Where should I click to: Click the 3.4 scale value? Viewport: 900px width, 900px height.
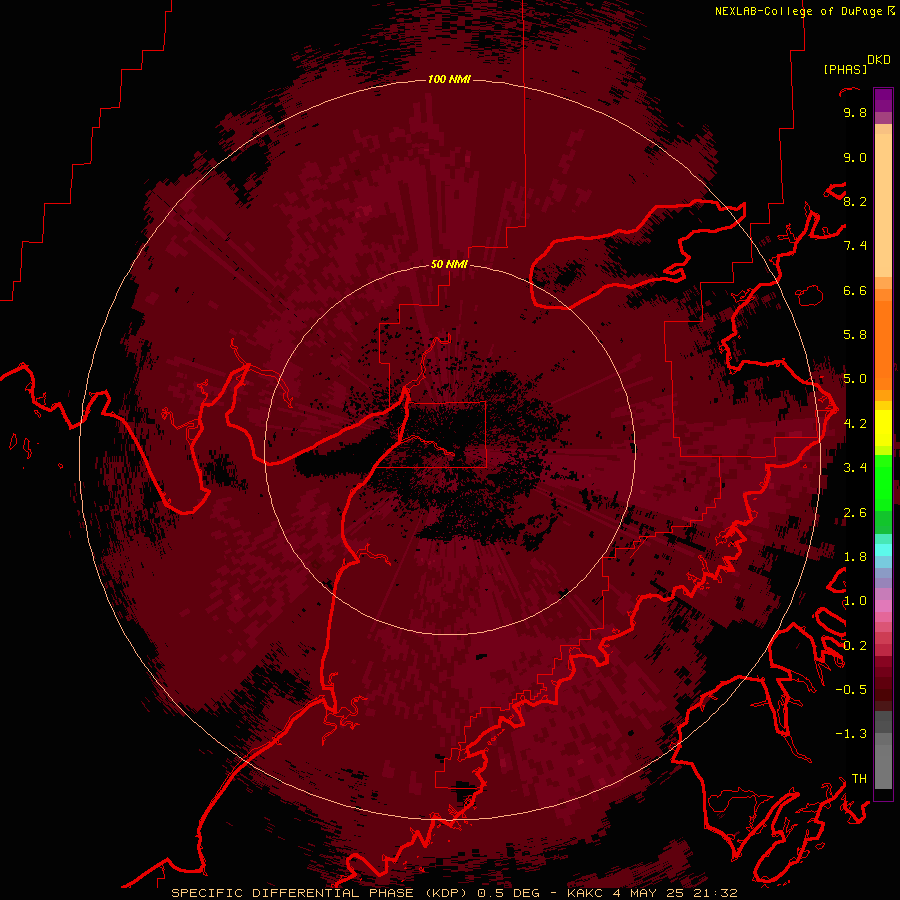[855, 468]
